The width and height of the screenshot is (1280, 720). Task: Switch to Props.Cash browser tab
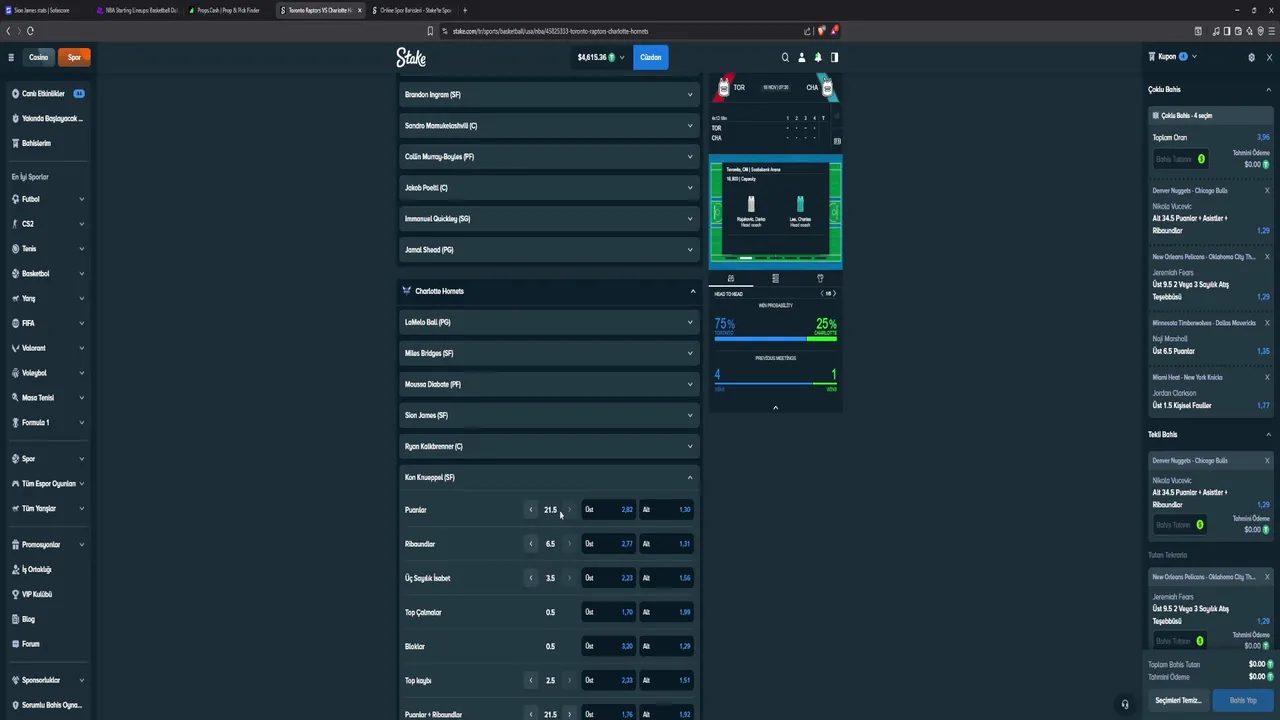tap(228, 10)
